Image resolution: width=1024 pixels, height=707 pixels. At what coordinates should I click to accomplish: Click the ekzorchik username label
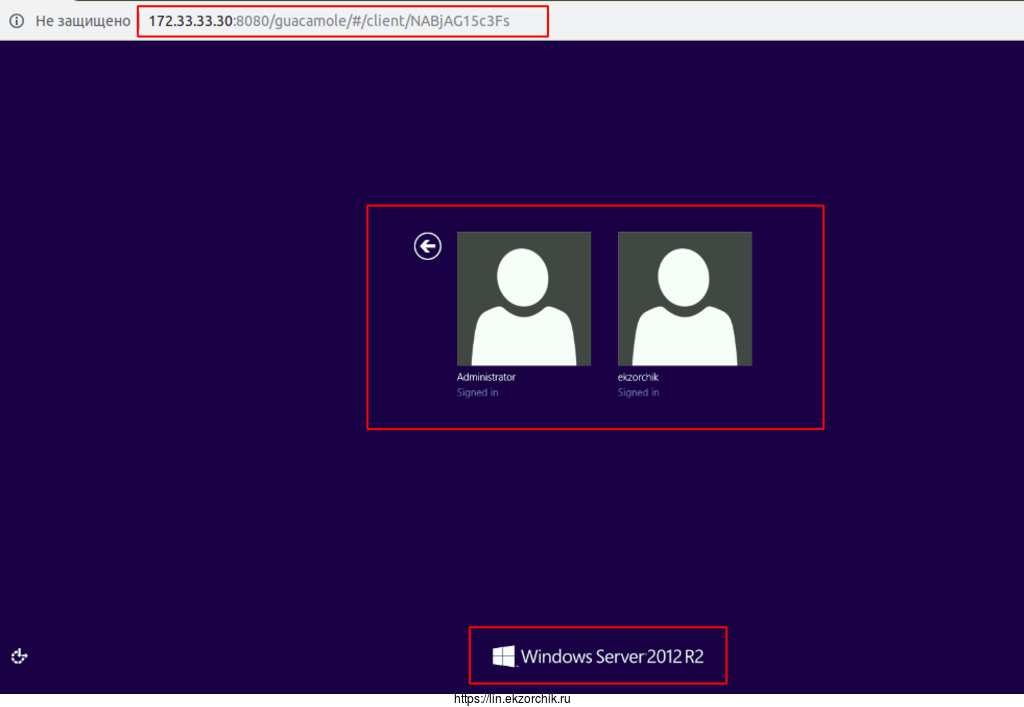[x=638, y=378]
